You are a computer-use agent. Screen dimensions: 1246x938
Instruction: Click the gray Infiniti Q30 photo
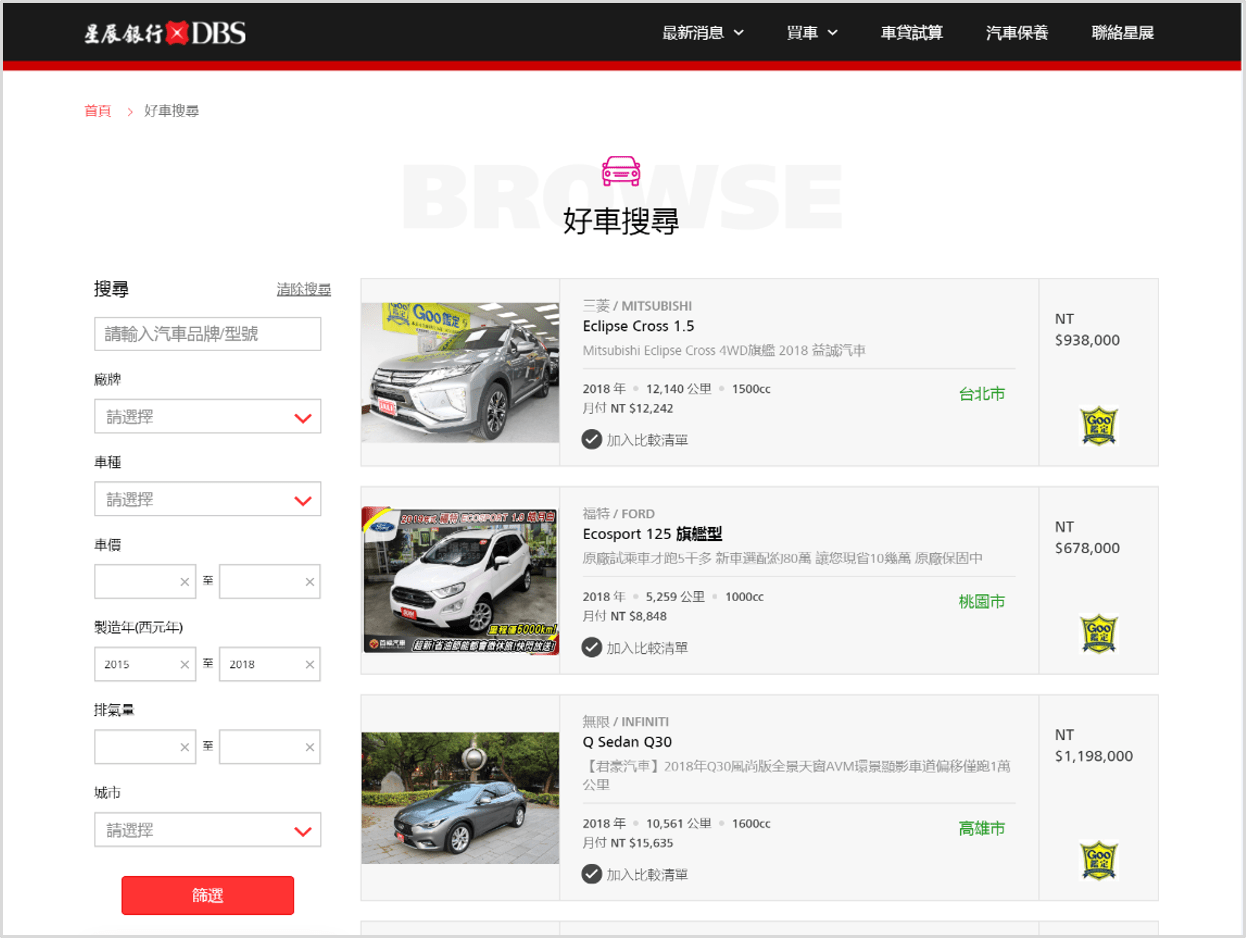pyautogui.click(x=460, y=798)
